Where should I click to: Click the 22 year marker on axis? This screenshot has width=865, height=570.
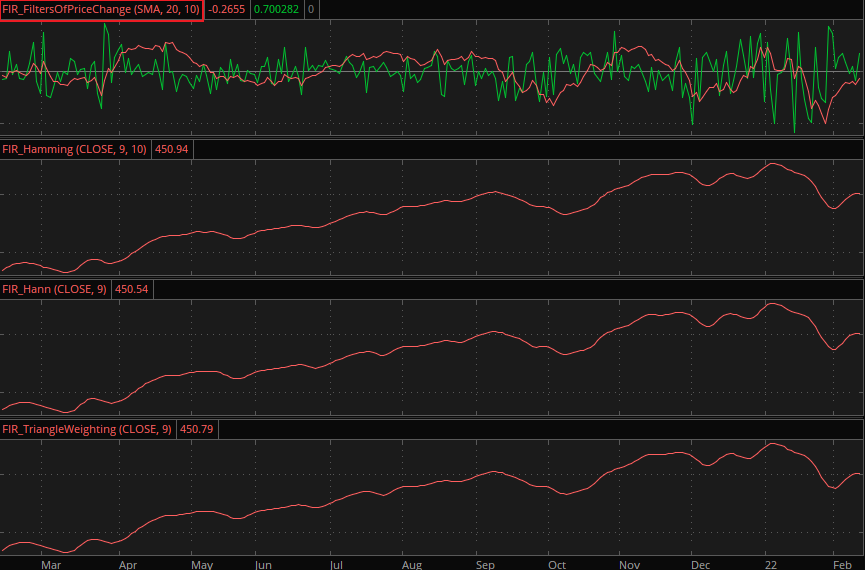click(x=772, y=563)
